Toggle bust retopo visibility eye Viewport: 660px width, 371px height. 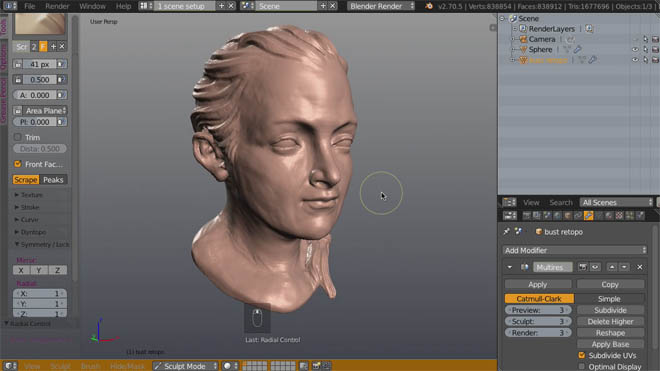pos(635,60)
